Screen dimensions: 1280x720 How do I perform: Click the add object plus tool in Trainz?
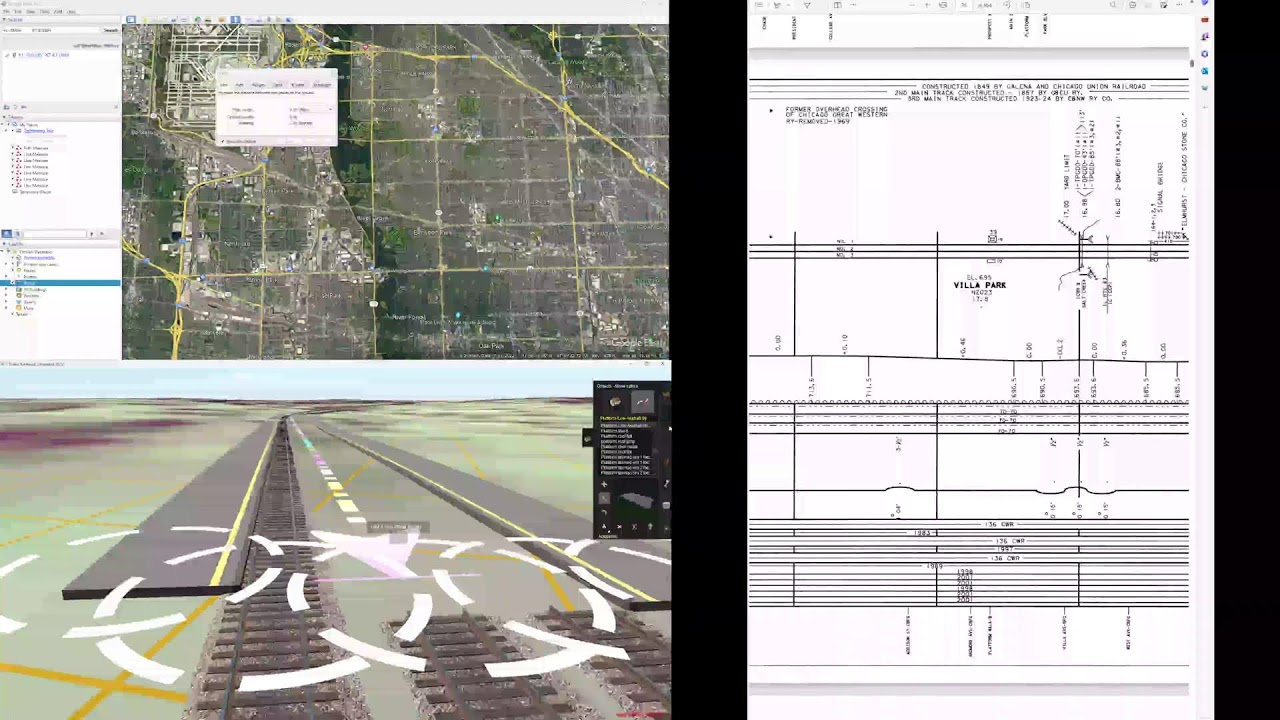pyautogui.click(x=604, y=484)
